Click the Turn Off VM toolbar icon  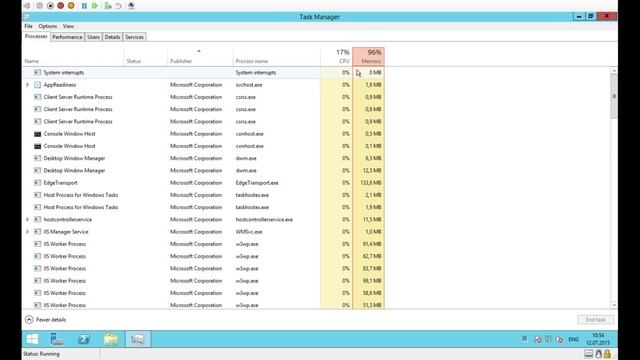[50, 6]
